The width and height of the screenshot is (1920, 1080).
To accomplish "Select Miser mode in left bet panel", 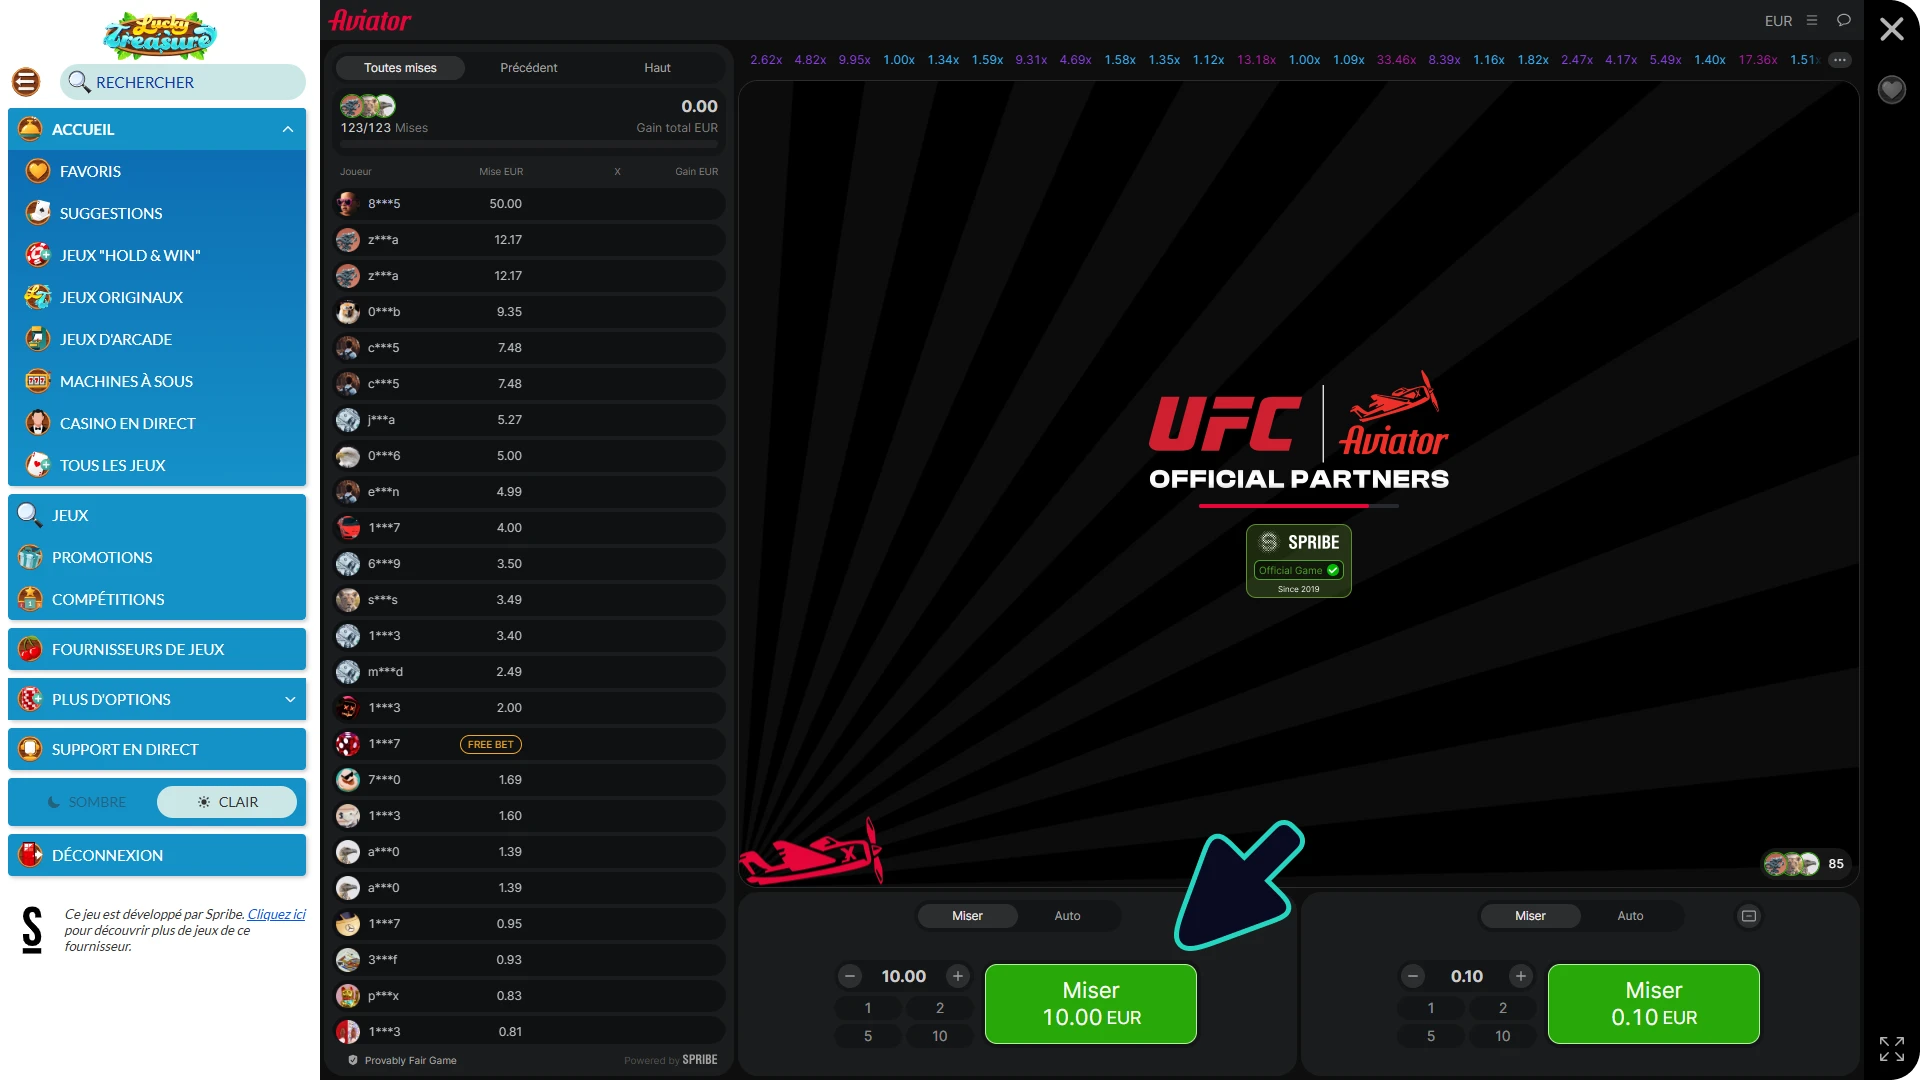I will coord(967,916).
